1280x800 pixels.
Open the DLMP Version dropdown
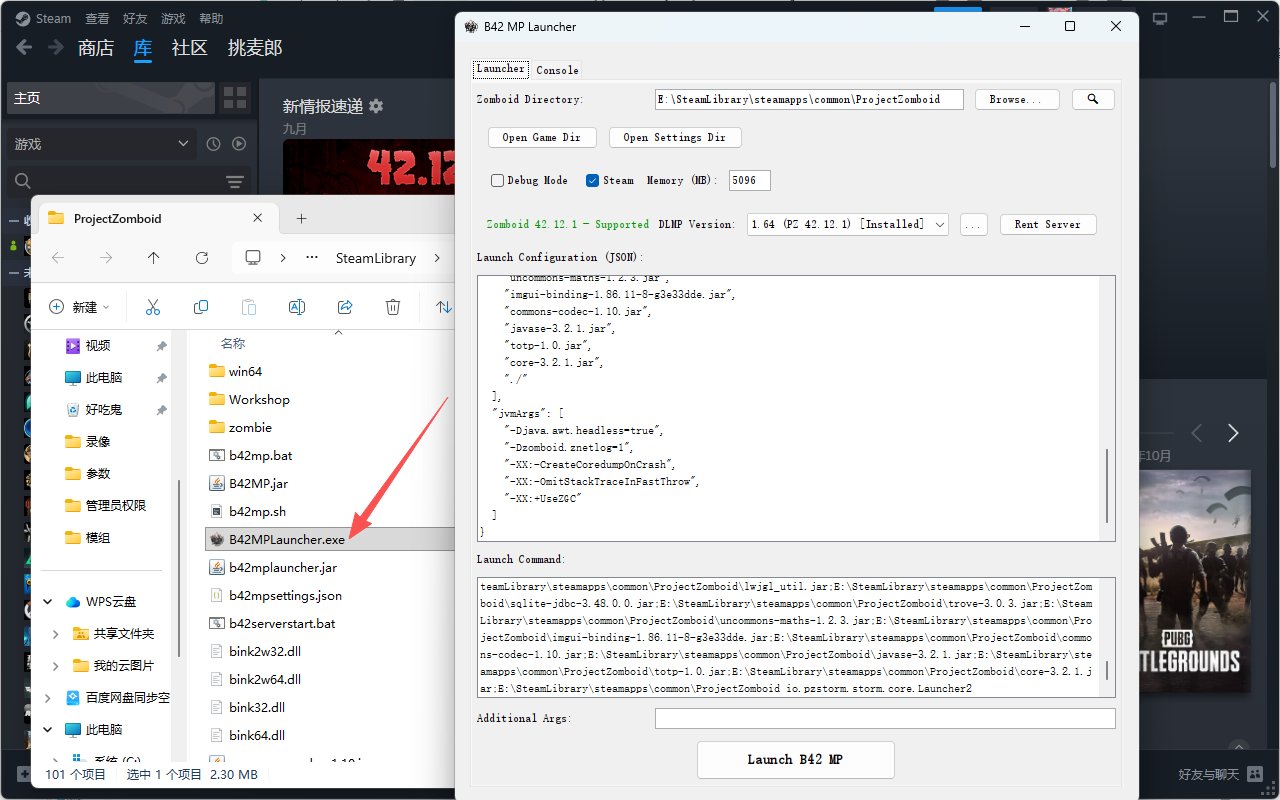[x=847, y=224]
